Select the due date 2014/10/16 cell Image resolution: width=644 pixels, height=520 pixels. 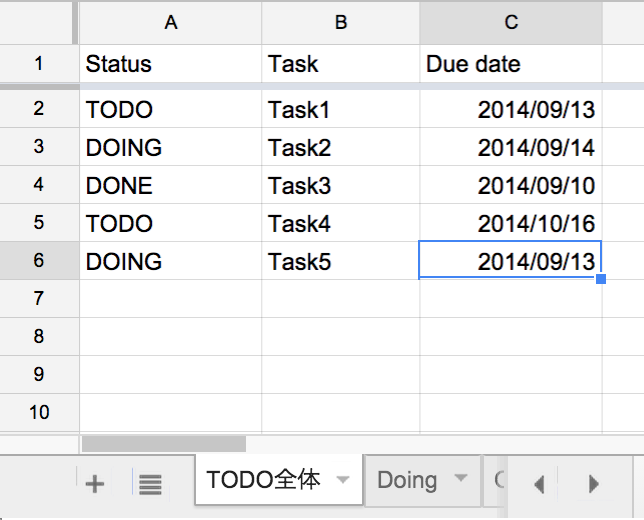[x=511, y=223]
